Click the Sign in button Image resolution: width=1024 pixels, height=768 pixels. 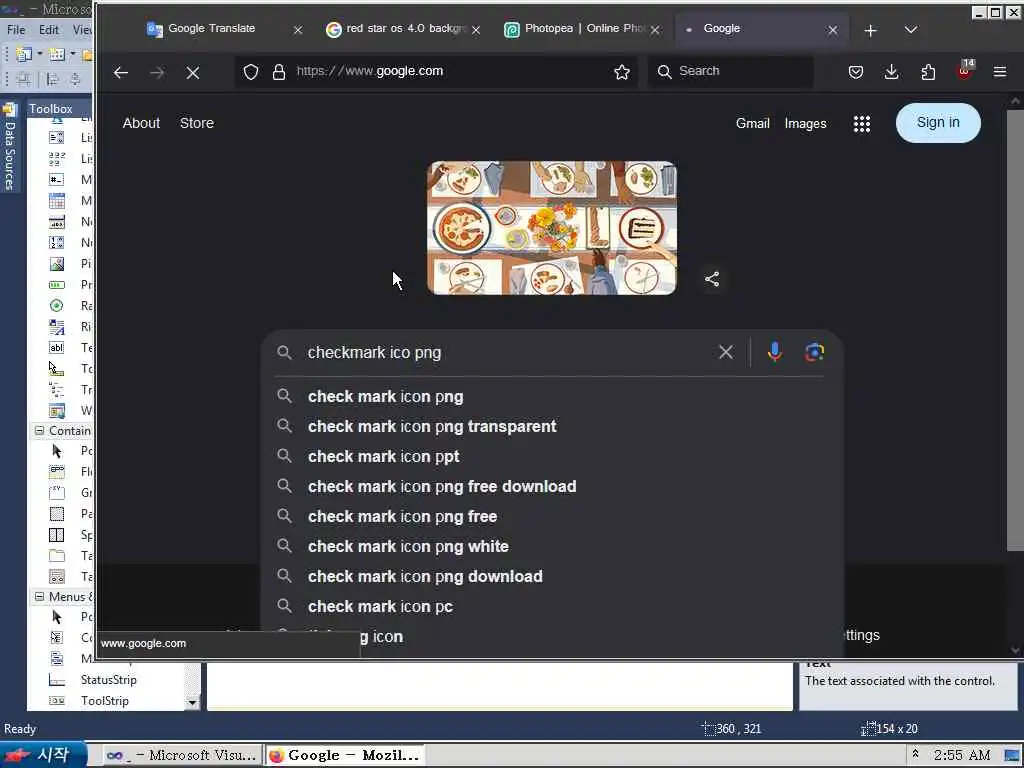tap(938, 122)
